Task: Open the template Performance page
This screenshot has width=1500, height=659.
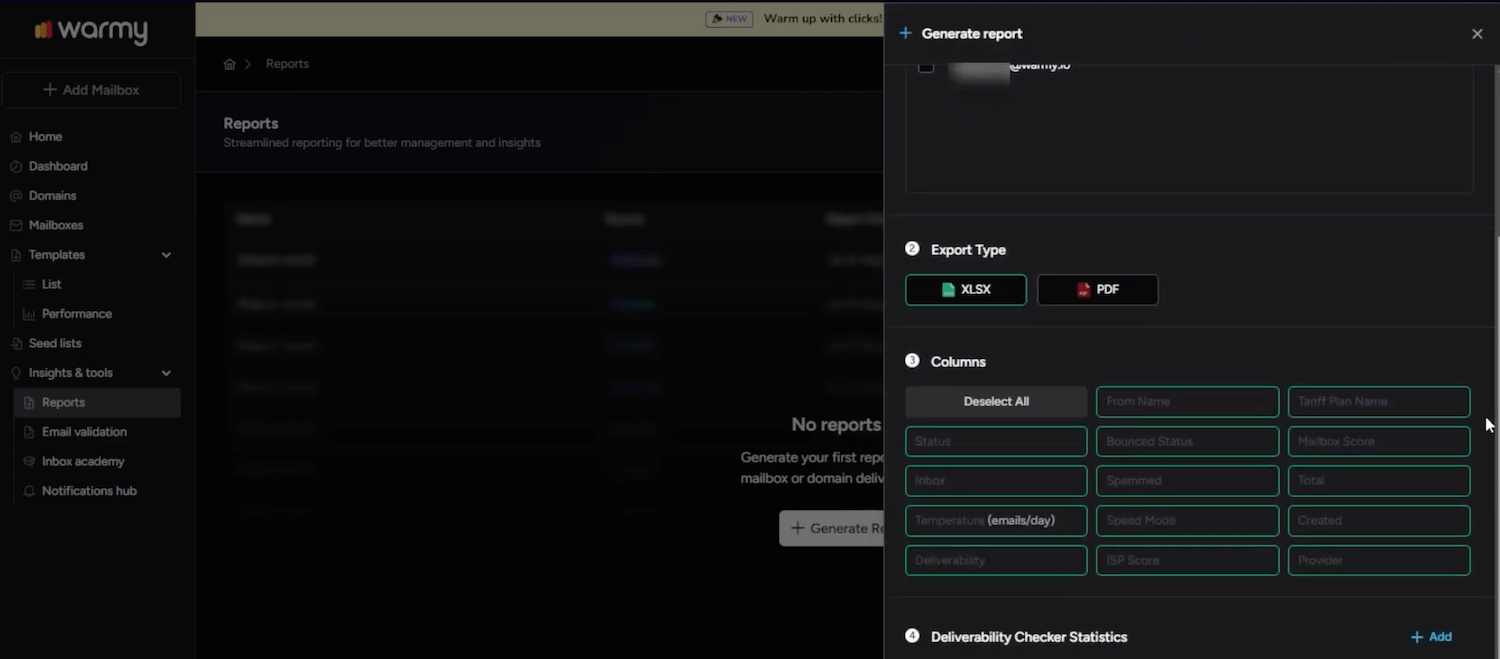Action: (x=77, y=314)
